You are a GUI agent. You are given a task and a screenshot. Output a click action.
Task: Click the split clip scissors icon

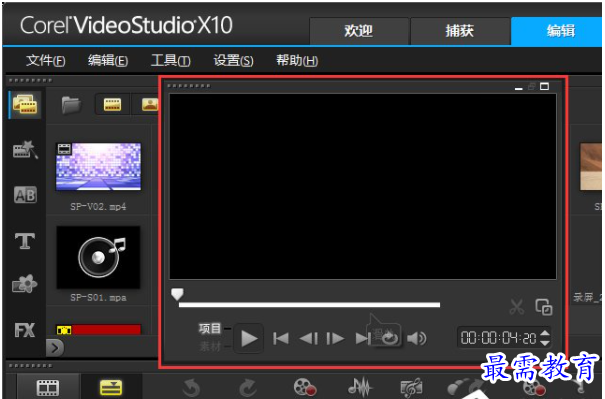517,307
